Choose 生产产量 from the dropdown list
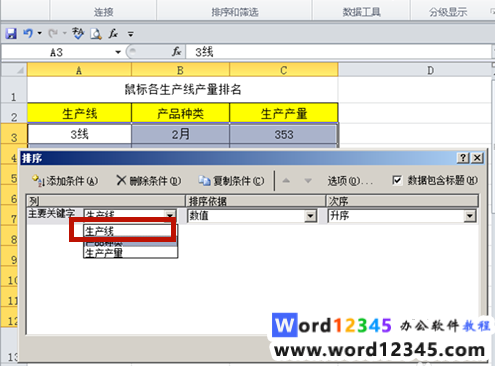The width and height of the screenshot is (495, 366). coord(131,253)
